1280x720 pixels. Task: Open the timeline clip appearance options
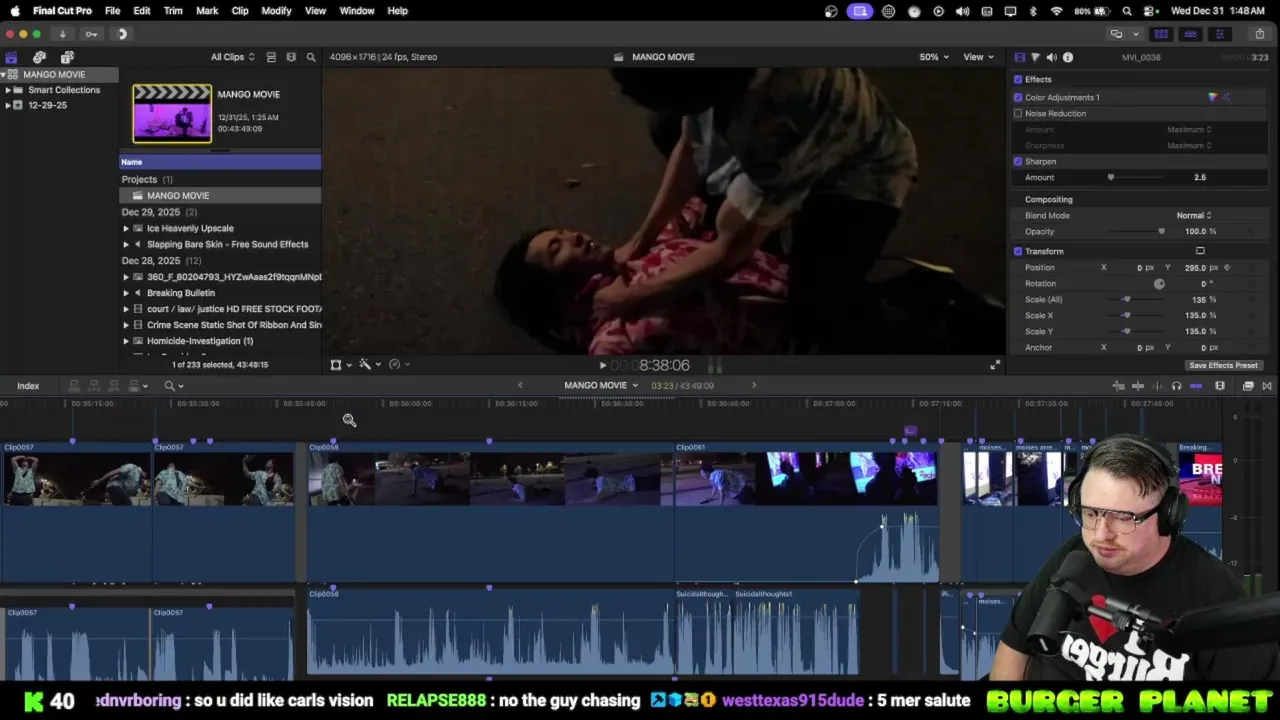[1220, 386]
